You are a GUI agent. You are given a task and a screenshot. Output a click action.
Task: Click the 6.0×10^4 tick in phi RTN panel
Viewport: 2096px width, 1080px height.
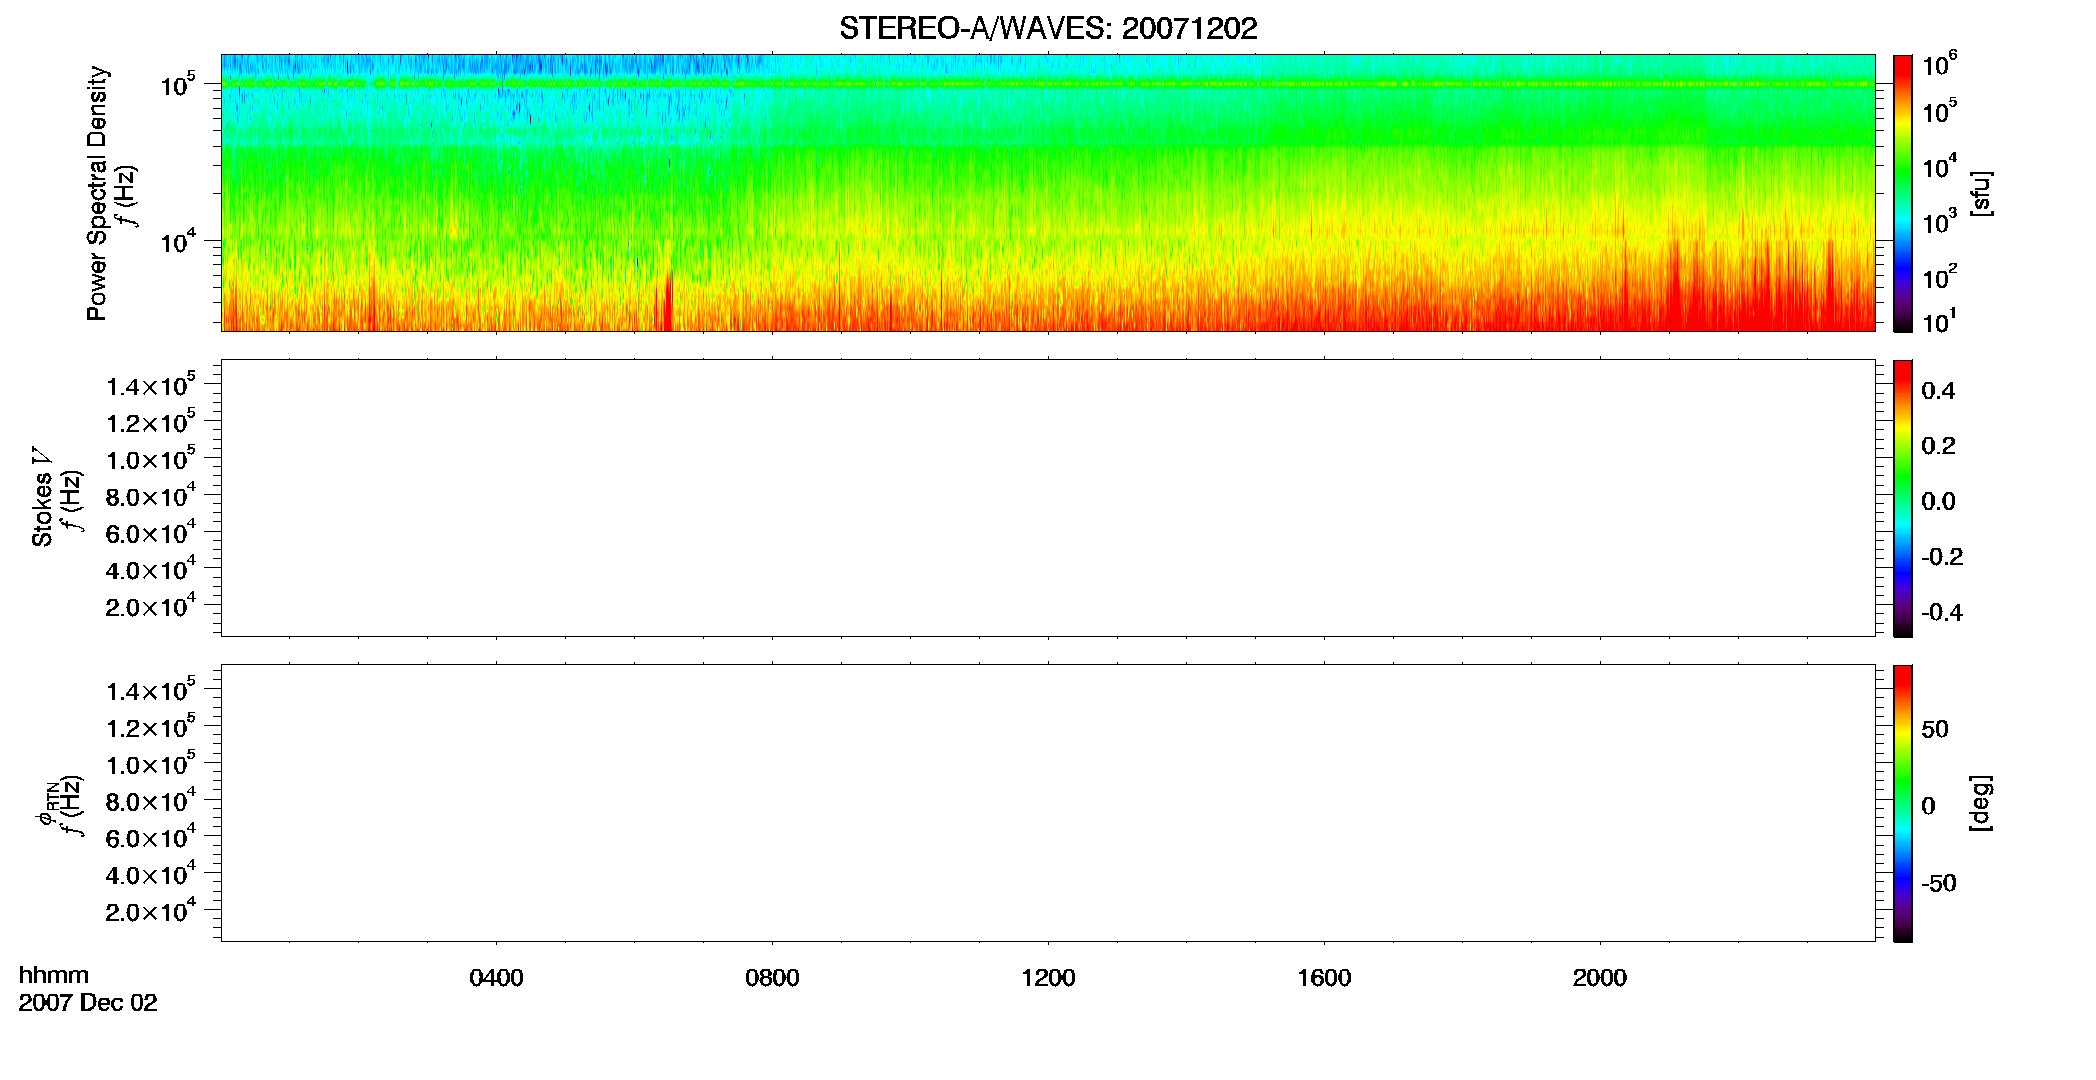click(151, 837)
